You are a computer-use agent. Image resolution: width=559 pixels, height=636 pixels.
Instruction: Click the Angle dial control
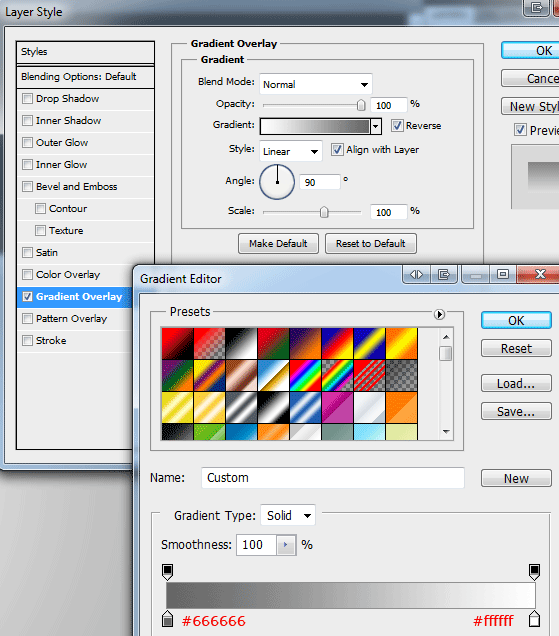[x=277, y=182]
